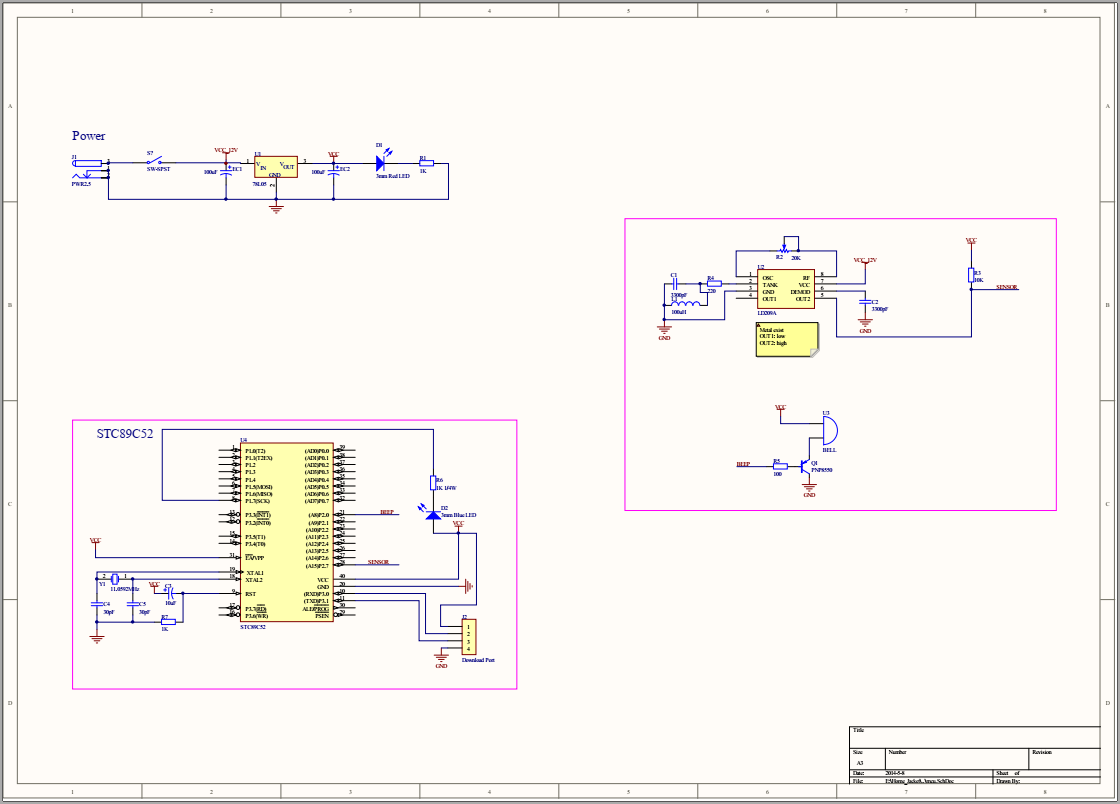Select the 3mm Blue LED D2
1120x804 pixels.
point(433,513)
